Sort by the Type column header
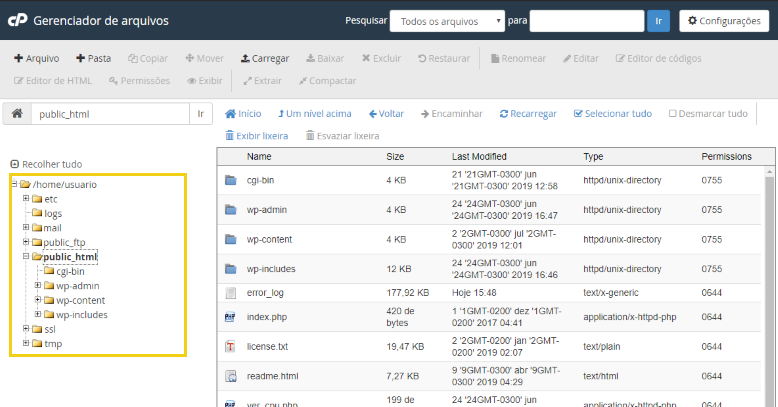The height and width of the screenshot is (407, 778). (x=593, y=156)
